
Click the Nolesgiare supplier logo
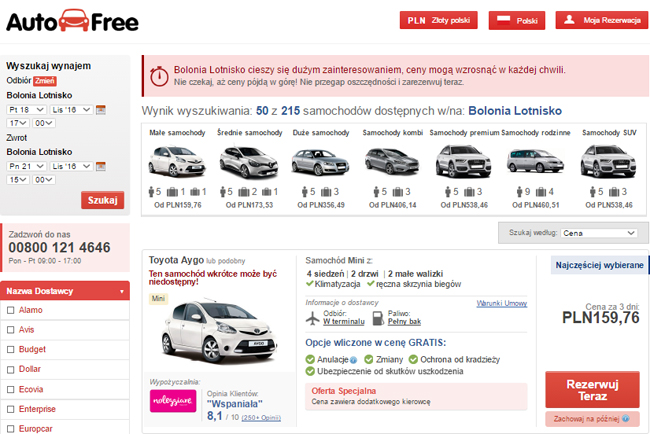173,401
